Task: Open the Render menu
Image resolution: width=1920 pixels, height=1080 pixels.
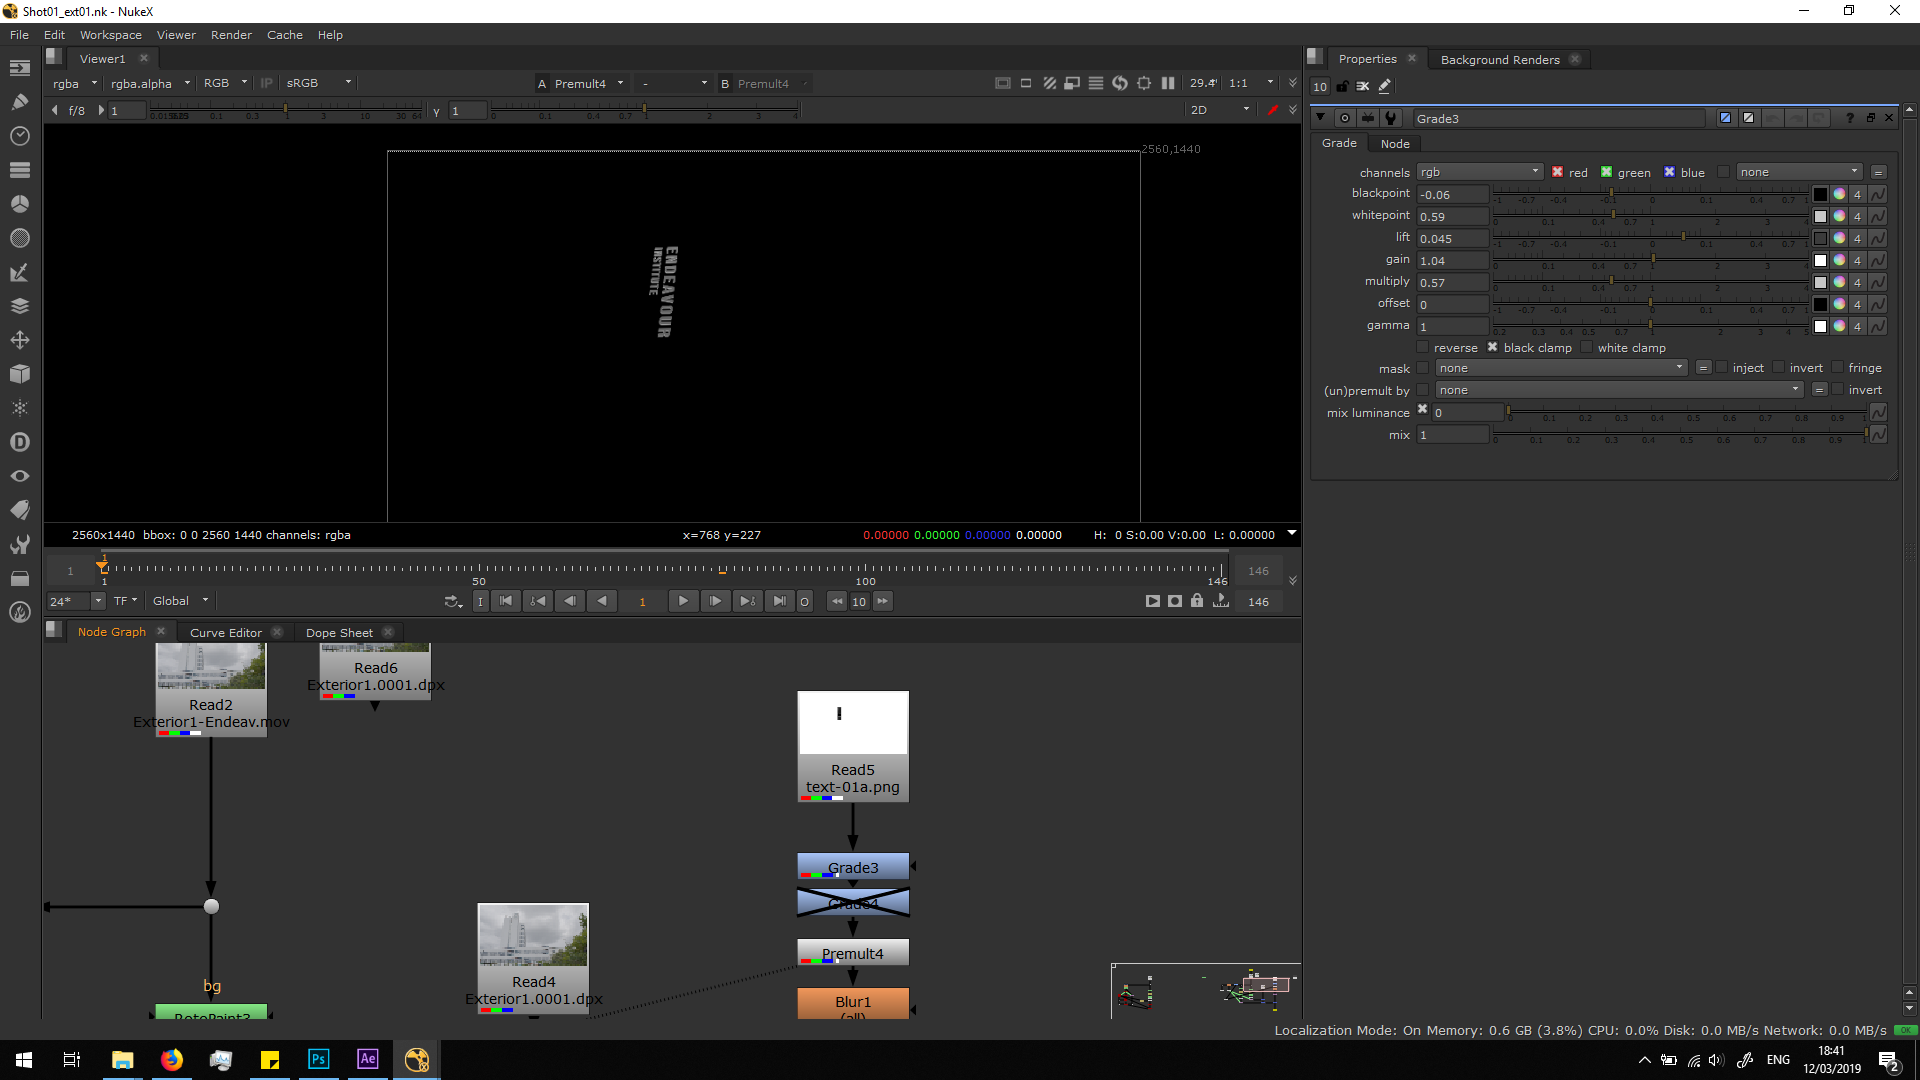Action: pyautogui.click(x=231, y=35)
